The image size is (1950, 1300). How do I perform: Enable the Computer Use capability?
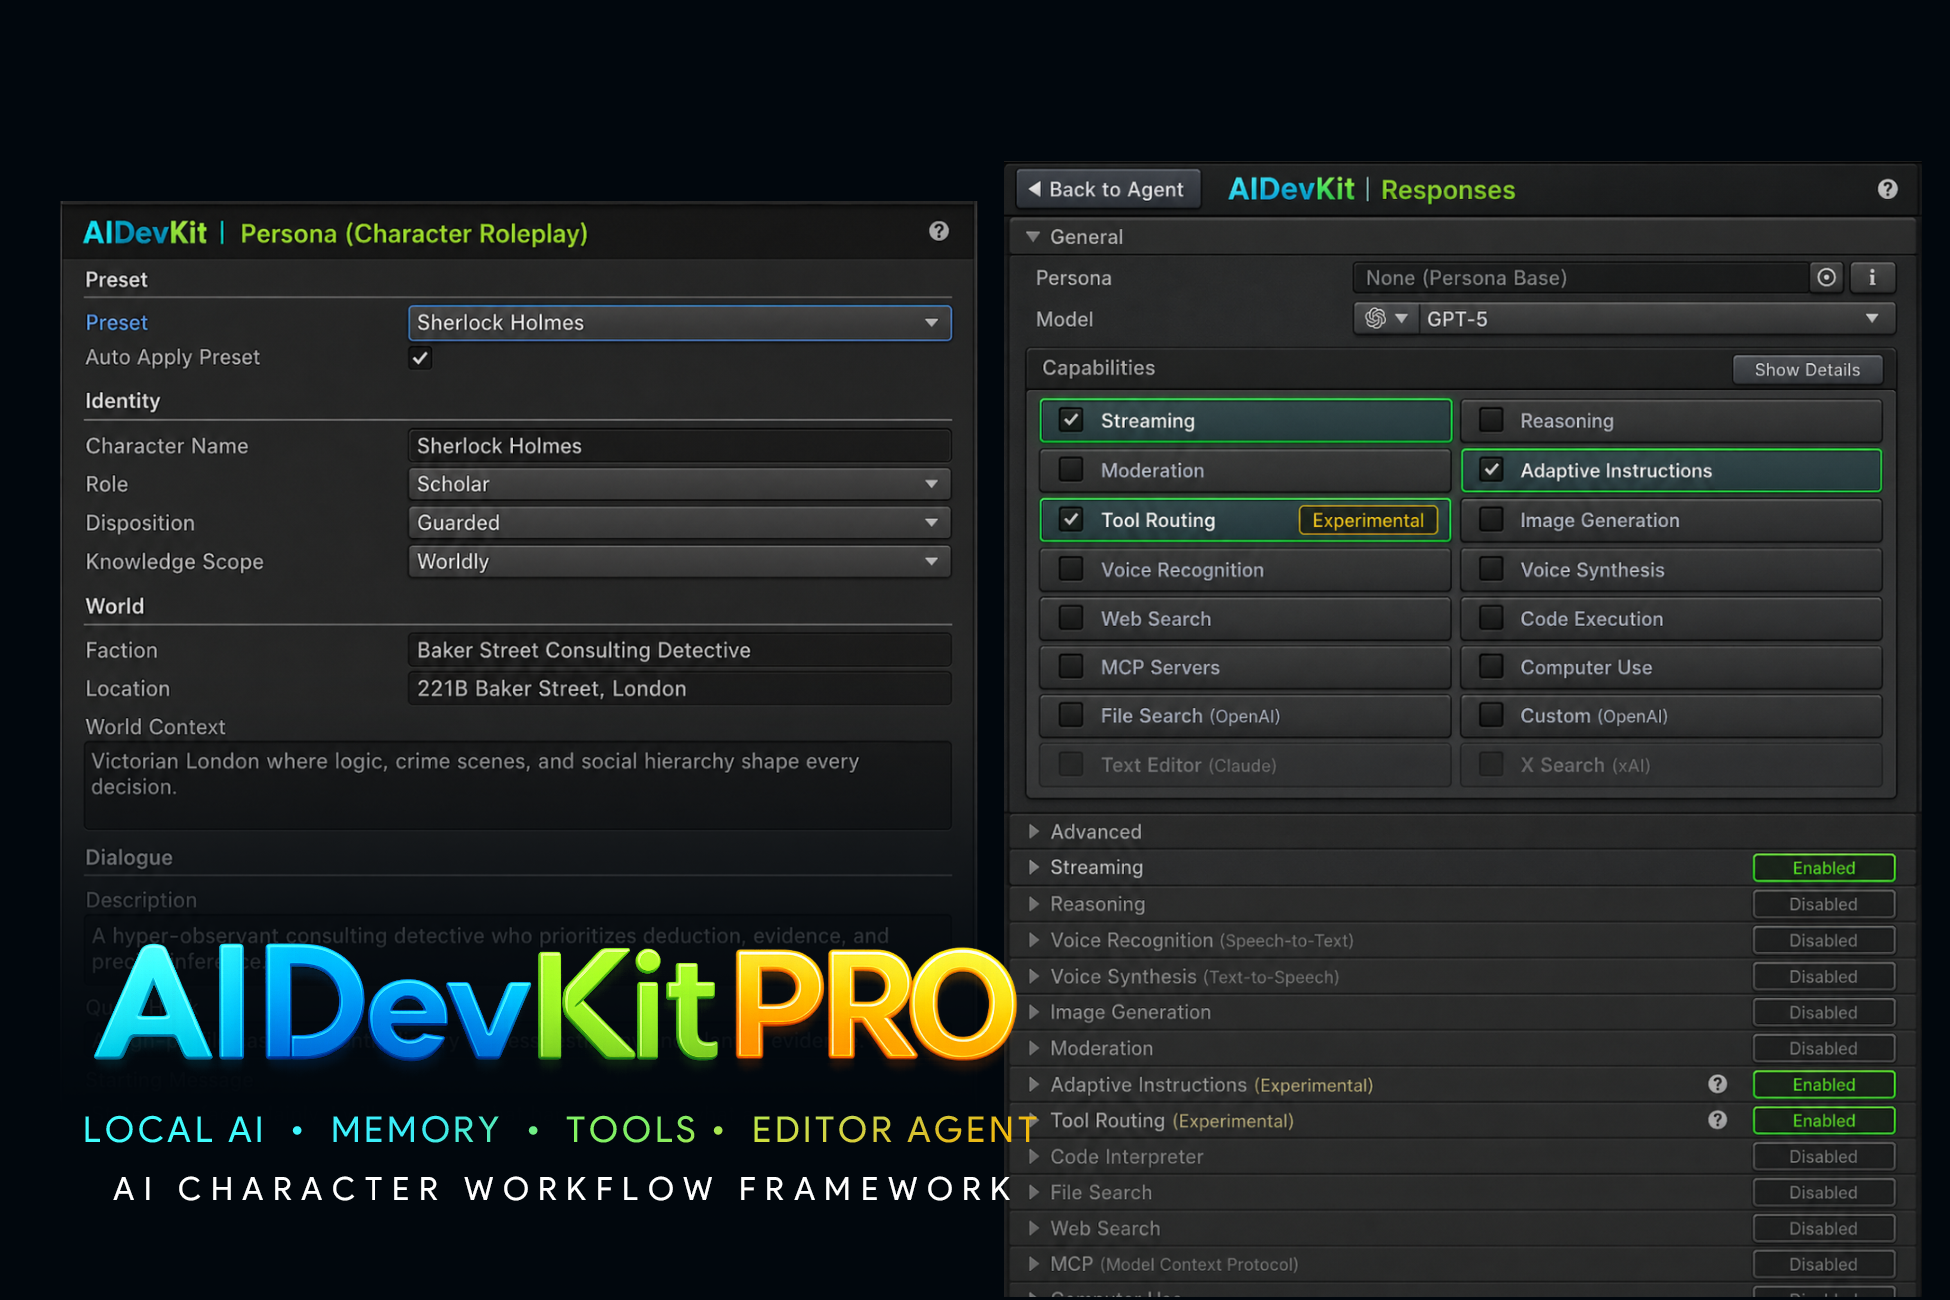pyautogui.click(x=1491, y=667)
